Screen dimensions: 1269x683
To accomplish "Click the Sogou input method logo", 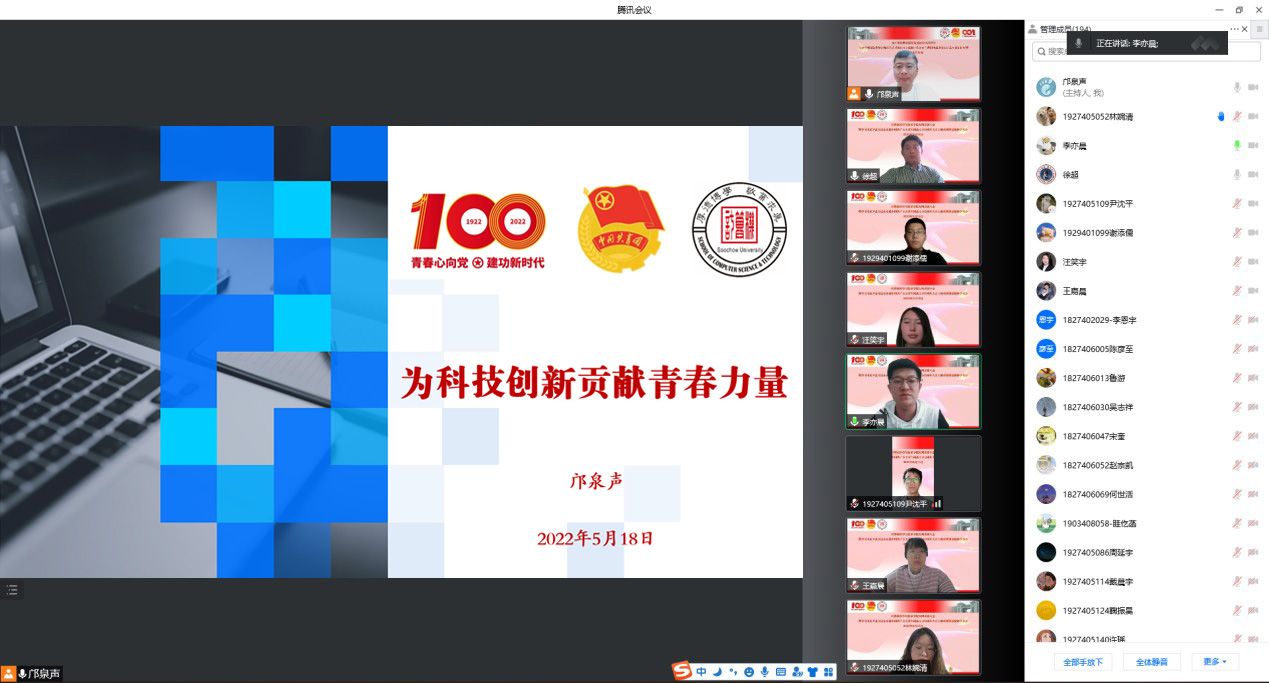I will coord(682,671).
